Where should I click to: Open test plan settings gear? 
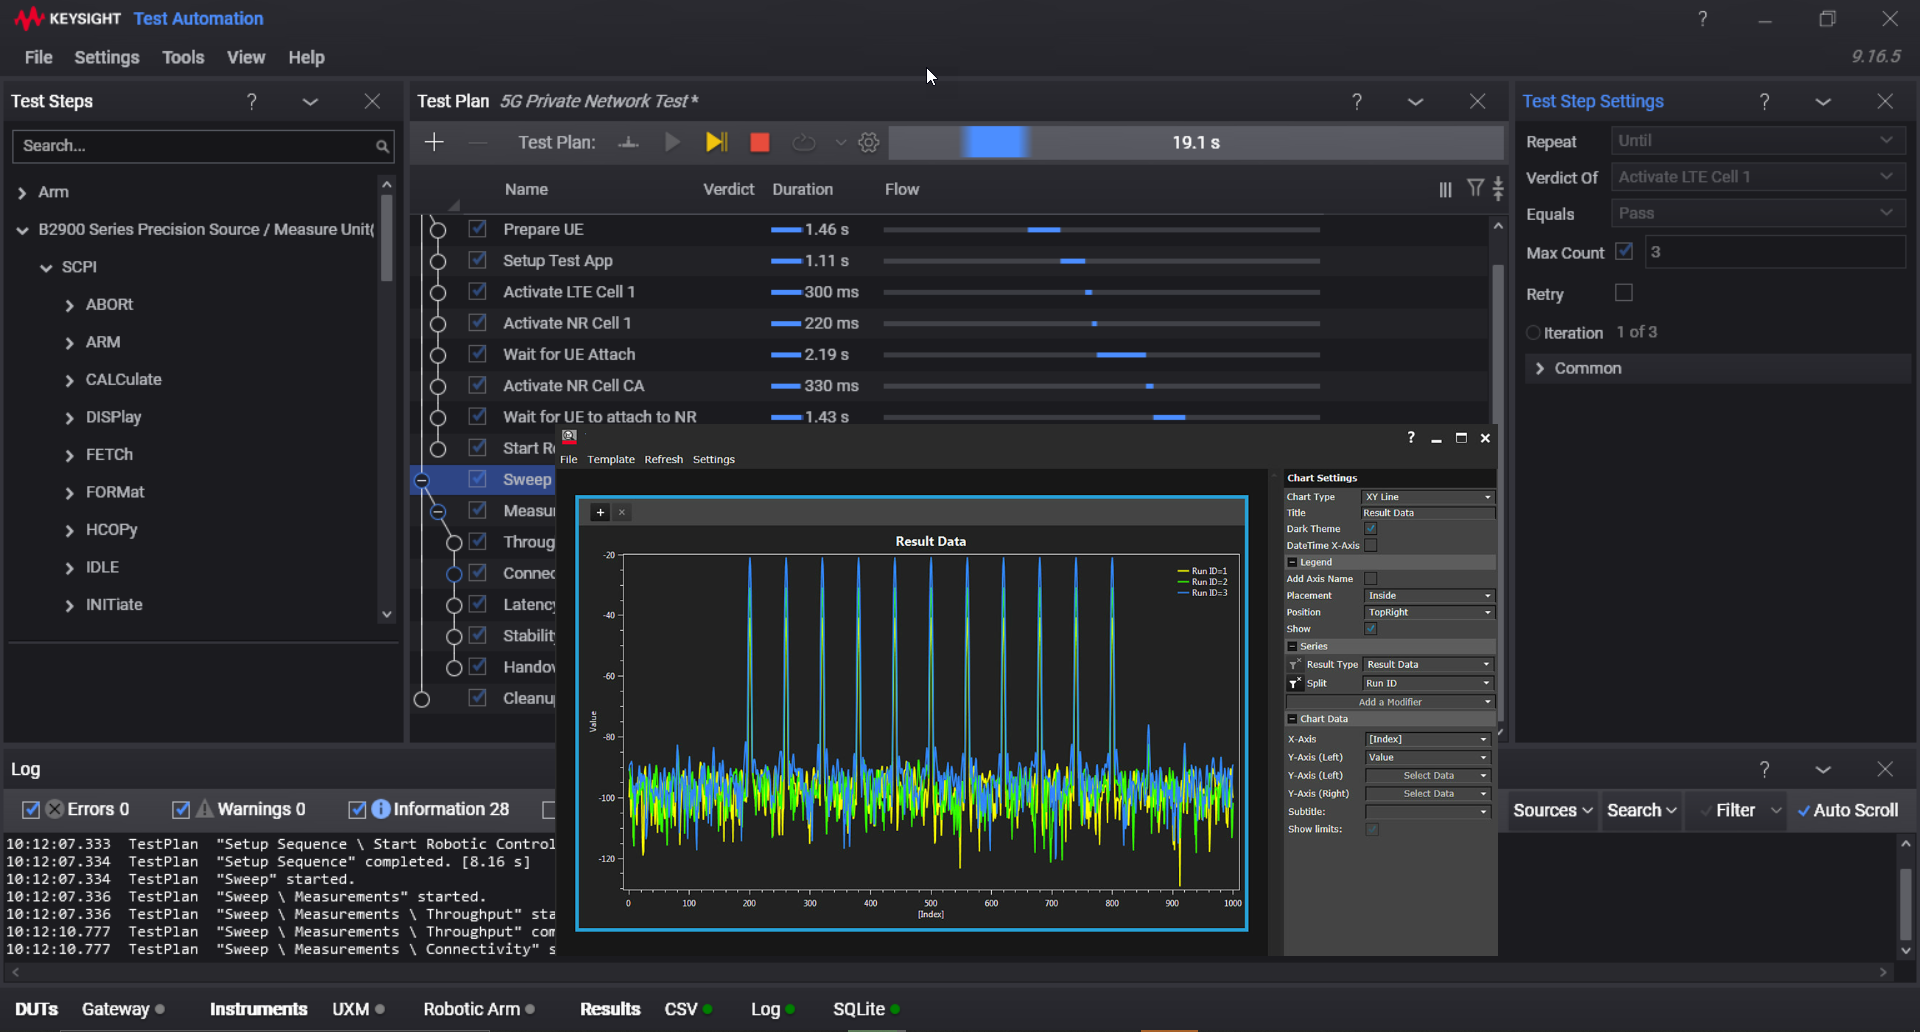[868, 142]
